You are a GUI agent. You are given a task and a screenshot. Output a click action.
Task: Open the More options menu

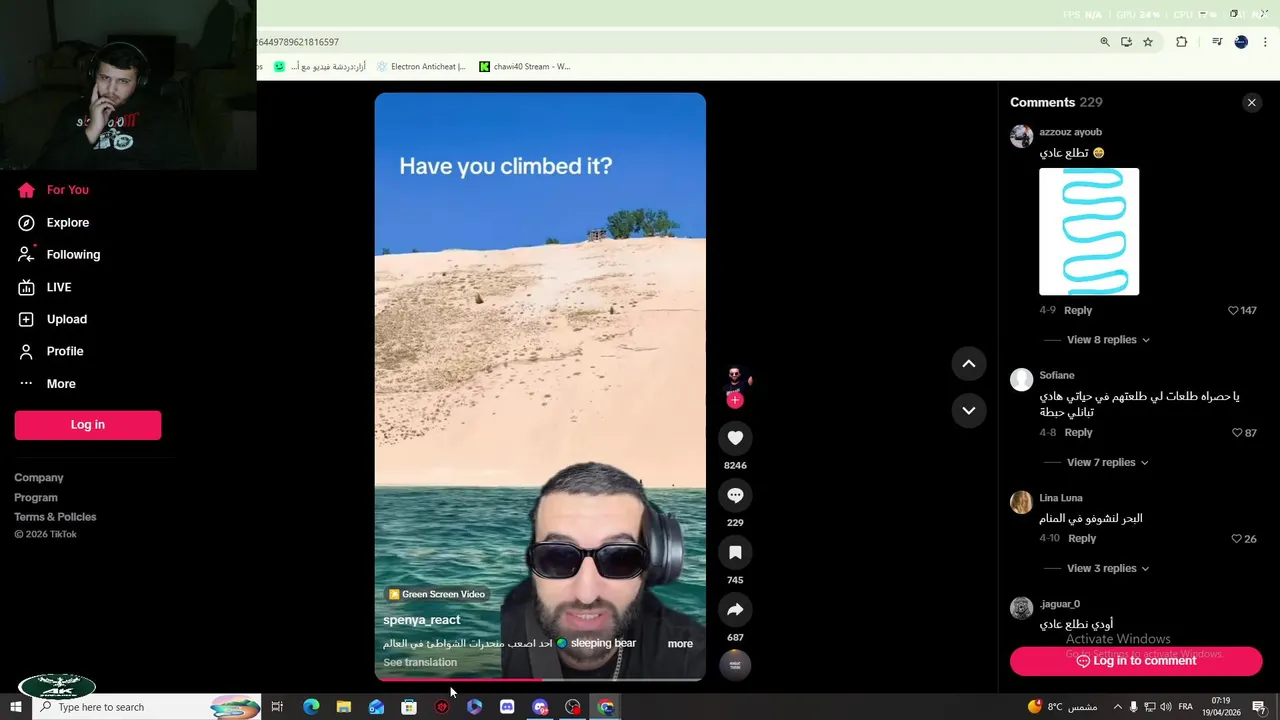tap(60, 384)
